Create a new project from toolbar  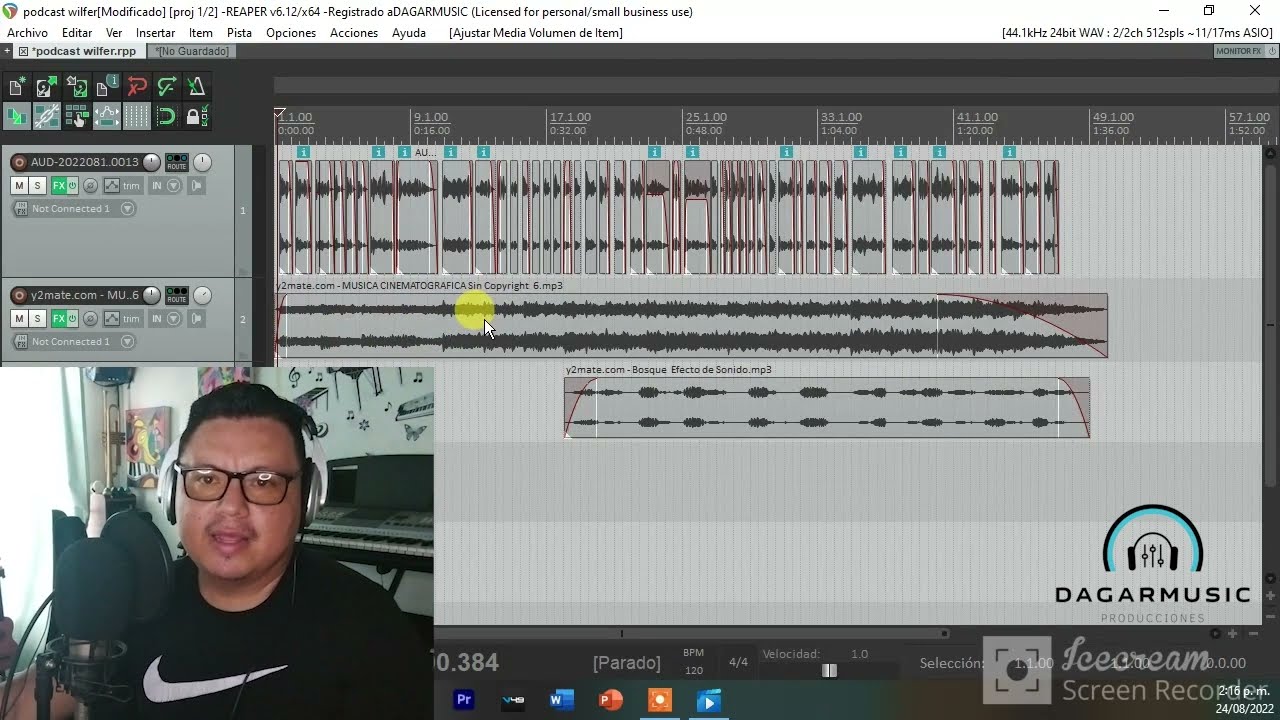17,87
